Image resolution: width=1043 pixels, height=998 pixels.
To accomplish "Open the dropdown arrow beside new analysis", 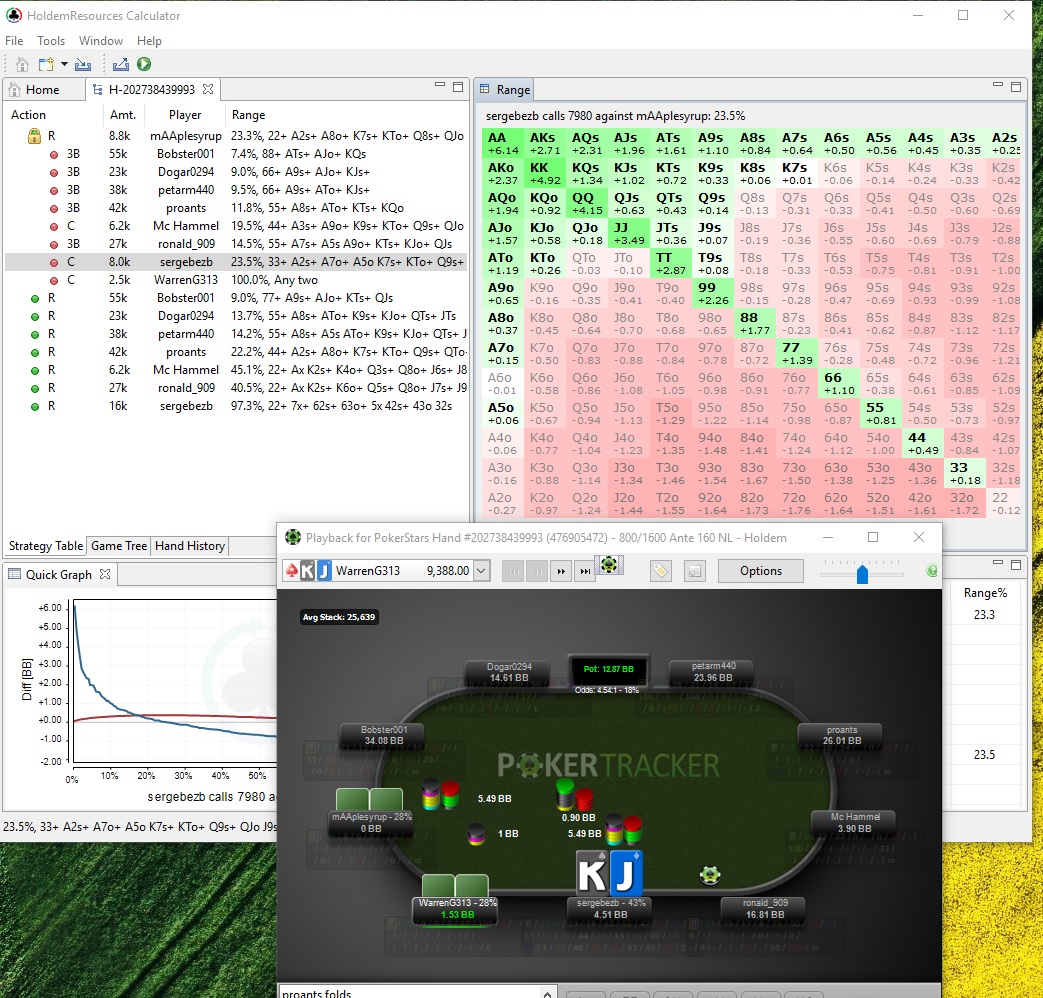I will tap(64, 65).
